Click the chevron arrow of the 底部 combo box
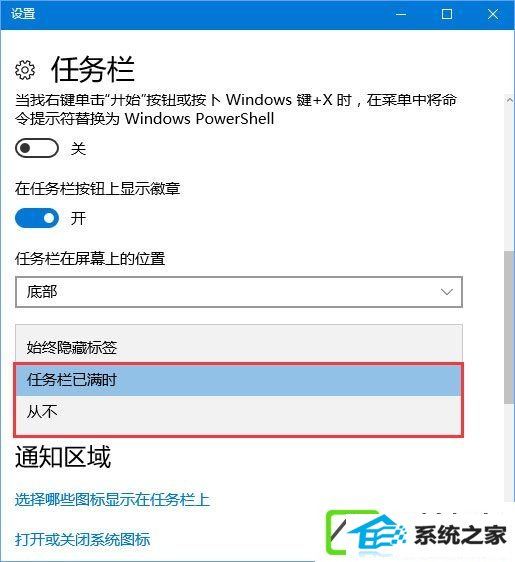 click(447, 292)
